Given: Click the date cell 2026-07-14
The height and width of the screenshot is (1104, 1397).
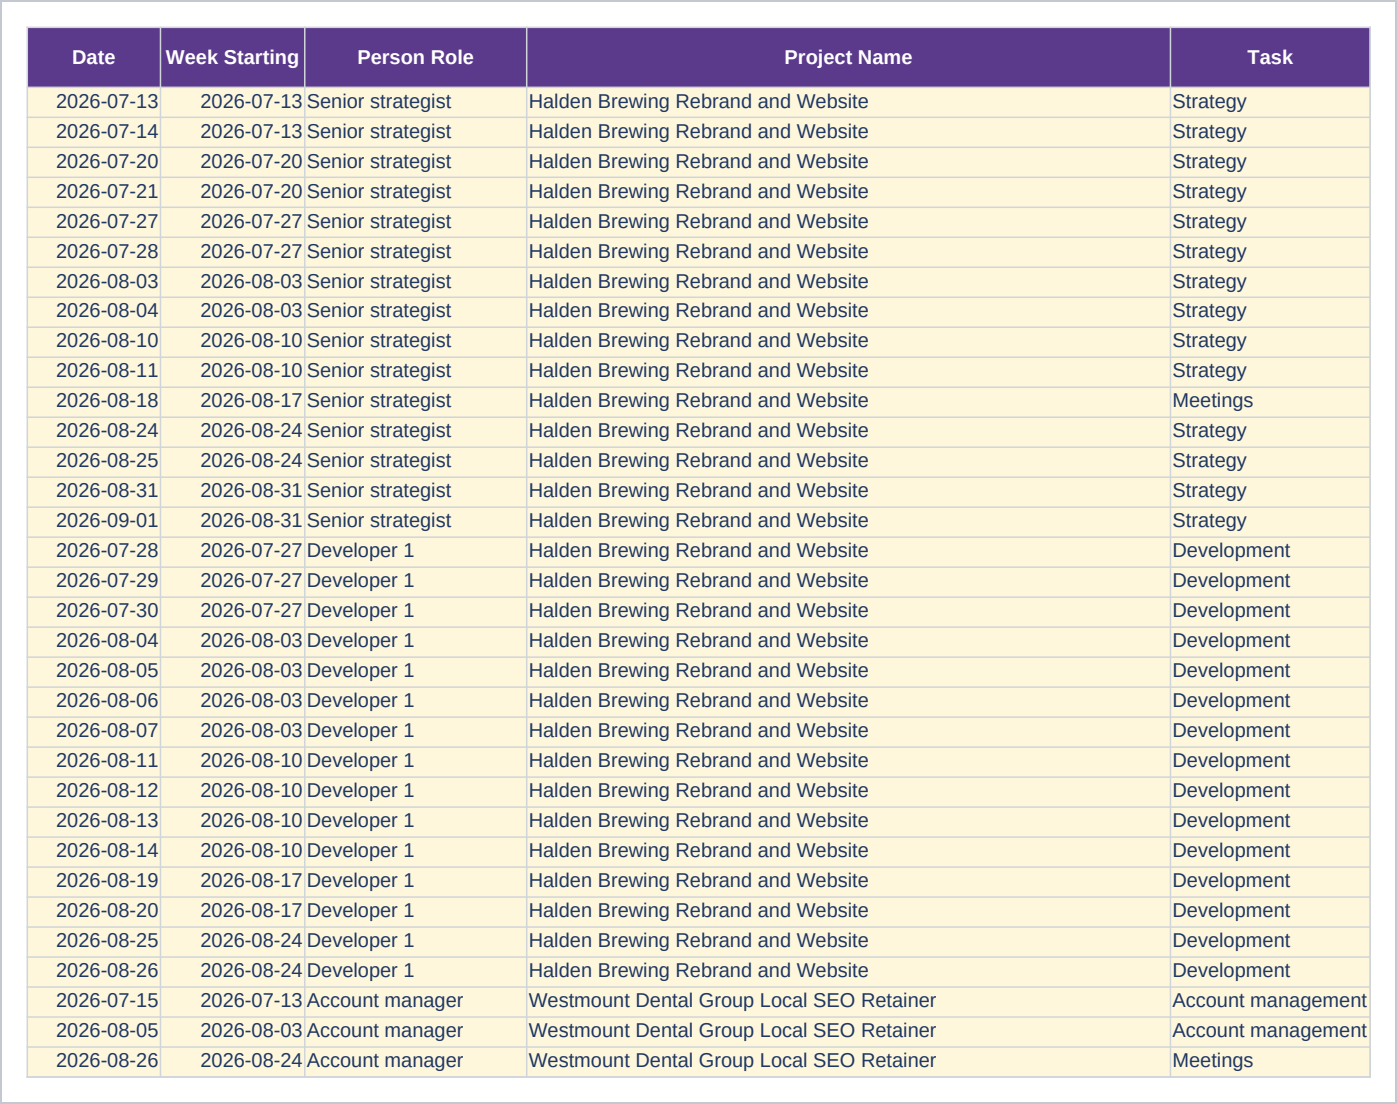Looking at the screenshot, I should tap(94, 132).
